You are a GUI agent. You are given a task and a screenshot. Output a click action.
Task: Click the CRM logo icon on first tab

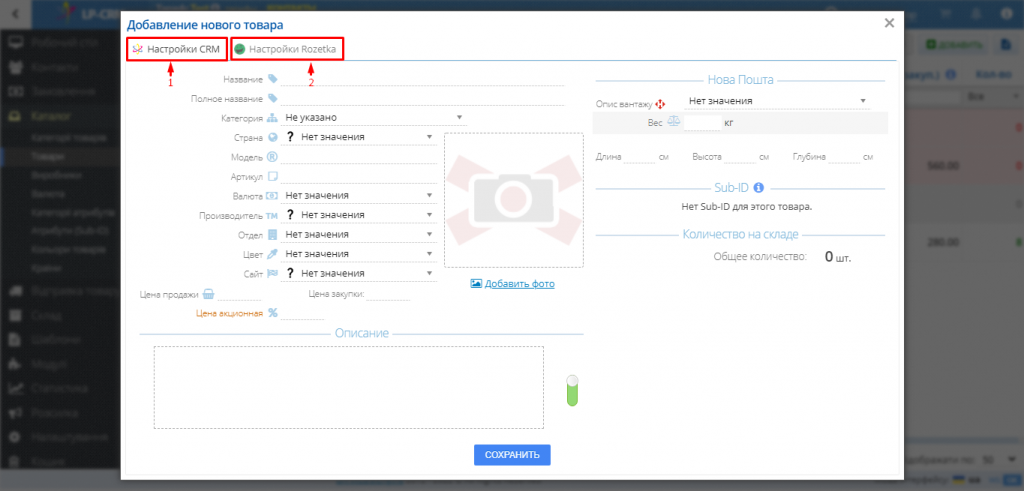(x=138, y=48)
